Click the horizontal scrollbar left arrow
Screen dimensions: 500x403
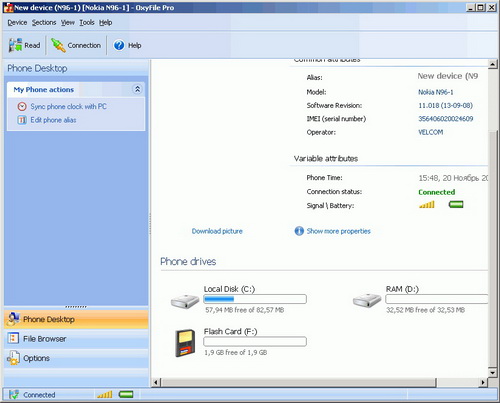coord(156,382)
